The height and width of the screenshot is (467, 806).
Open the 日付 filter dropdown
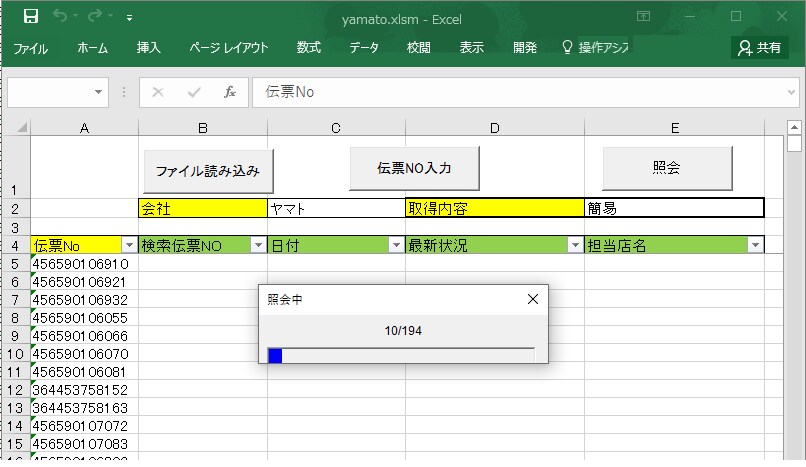(x=396, y=246)
